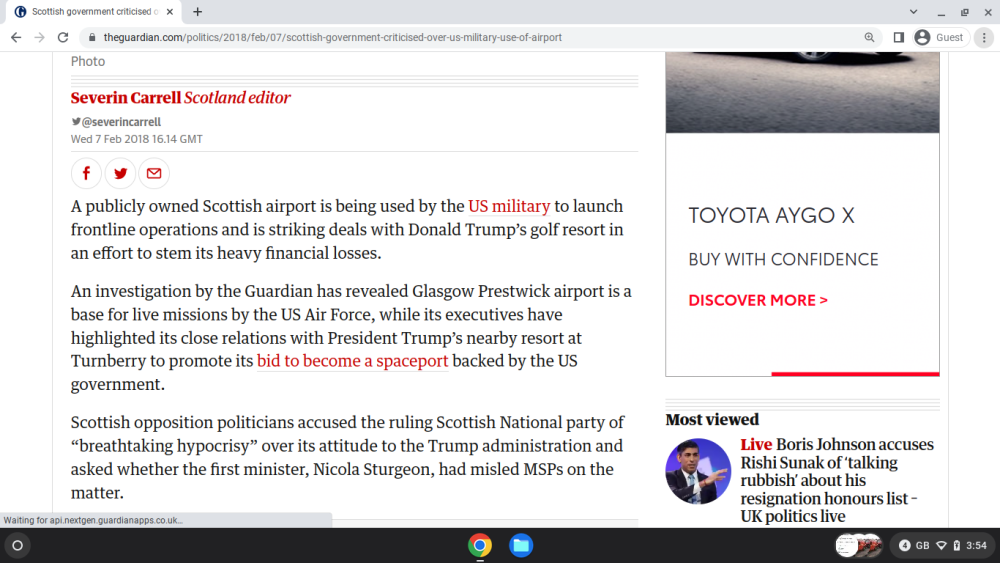Screen dimensions: 1000x563
Task: Open the zoom magnifier in address bar
Action: tap(869, 38)
